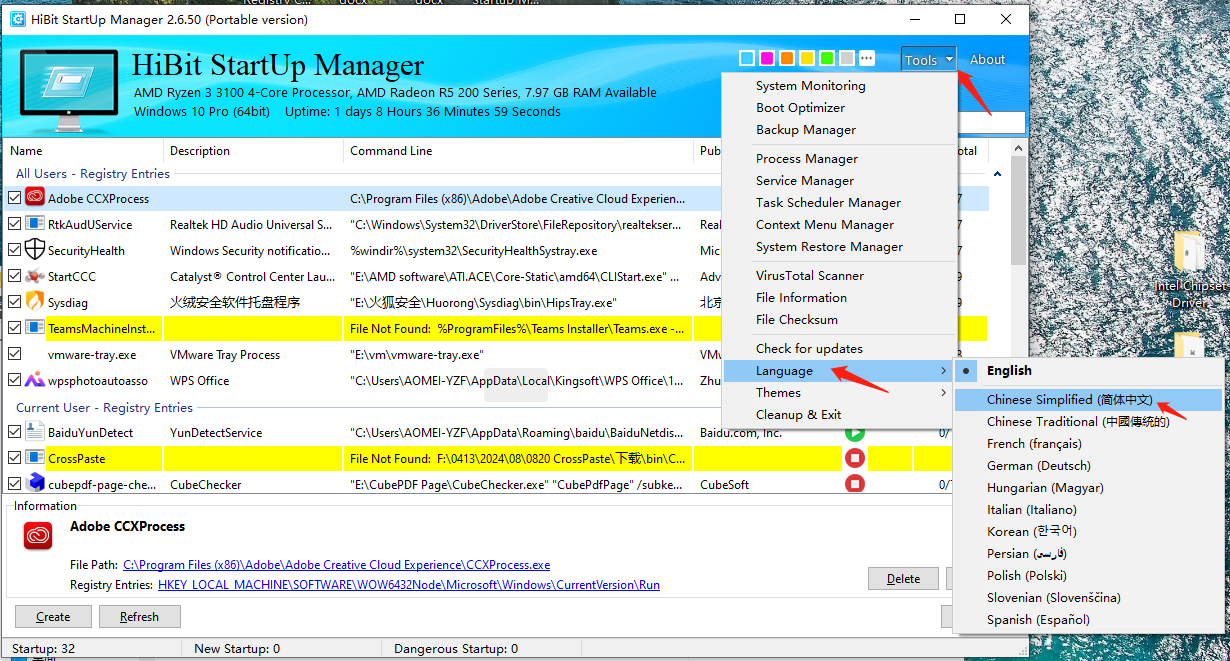
Task: Click the Refresh button
Action: [139, 616]
